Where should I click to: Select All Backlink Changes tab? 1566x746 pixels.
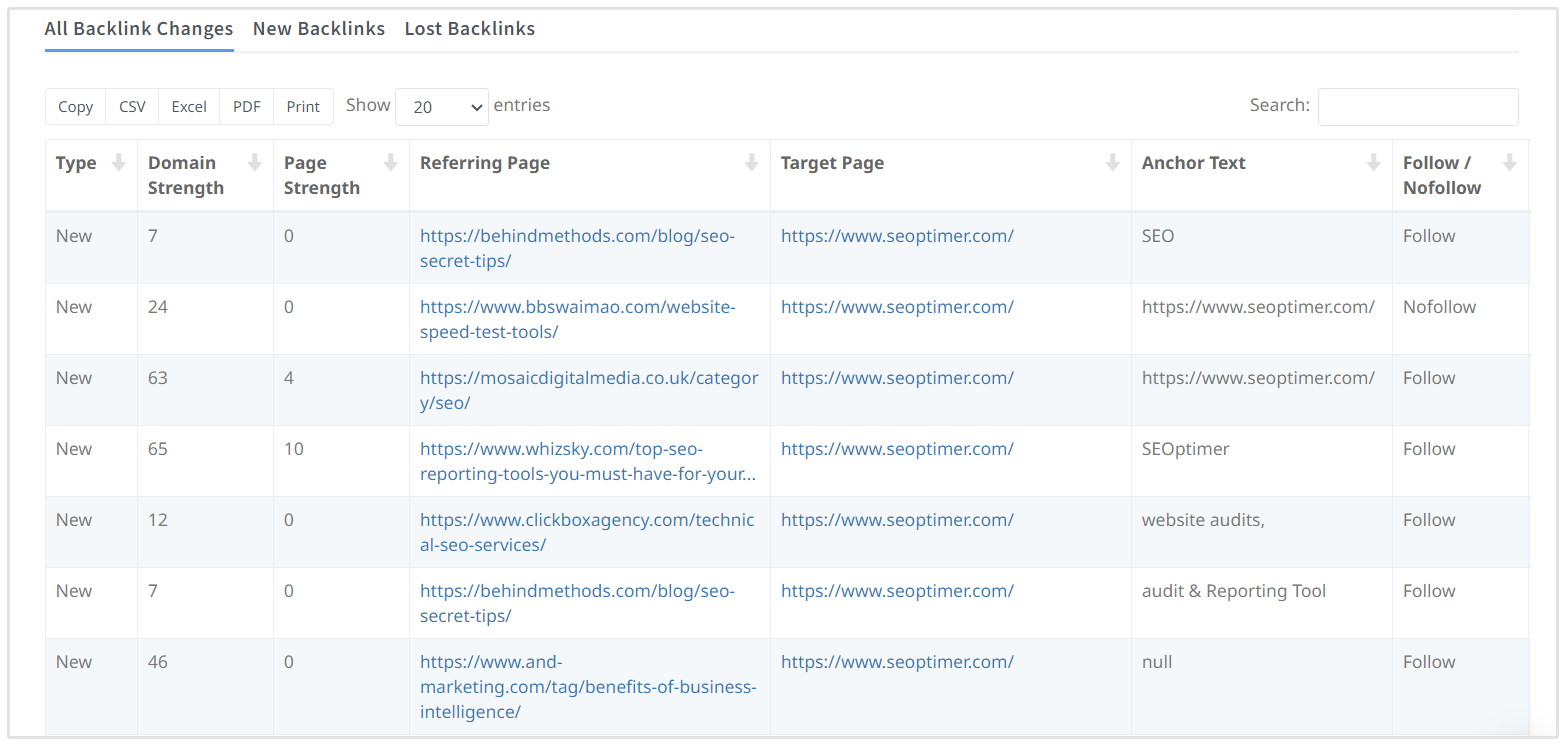coord(139,29)
